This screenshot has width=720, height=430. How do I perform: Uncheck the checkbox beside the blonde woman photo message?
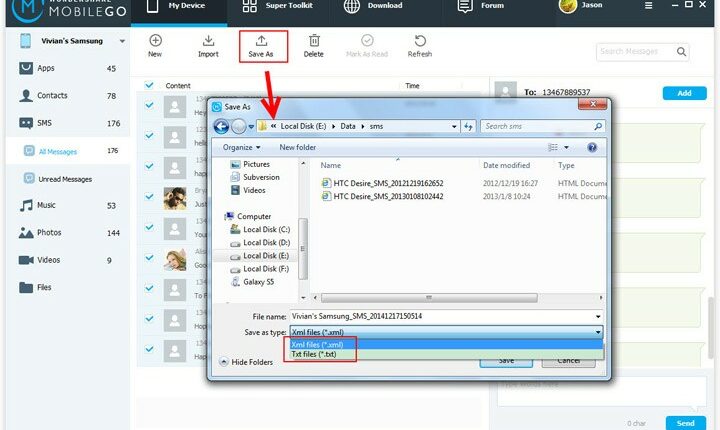pos(149,258)
